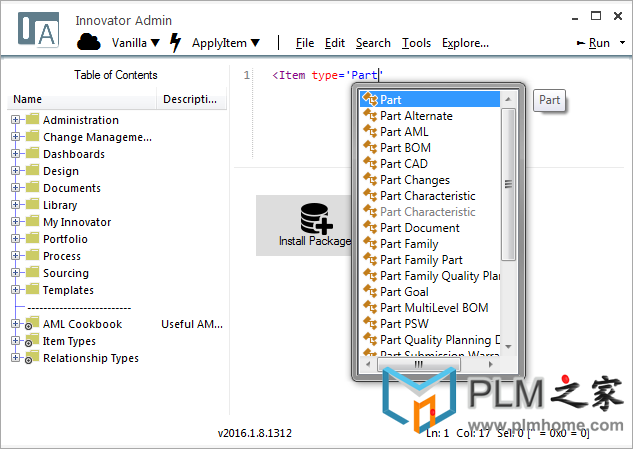Click the Item Types folder icon
This screenshot has width=633, height=449.
[32, 340]
